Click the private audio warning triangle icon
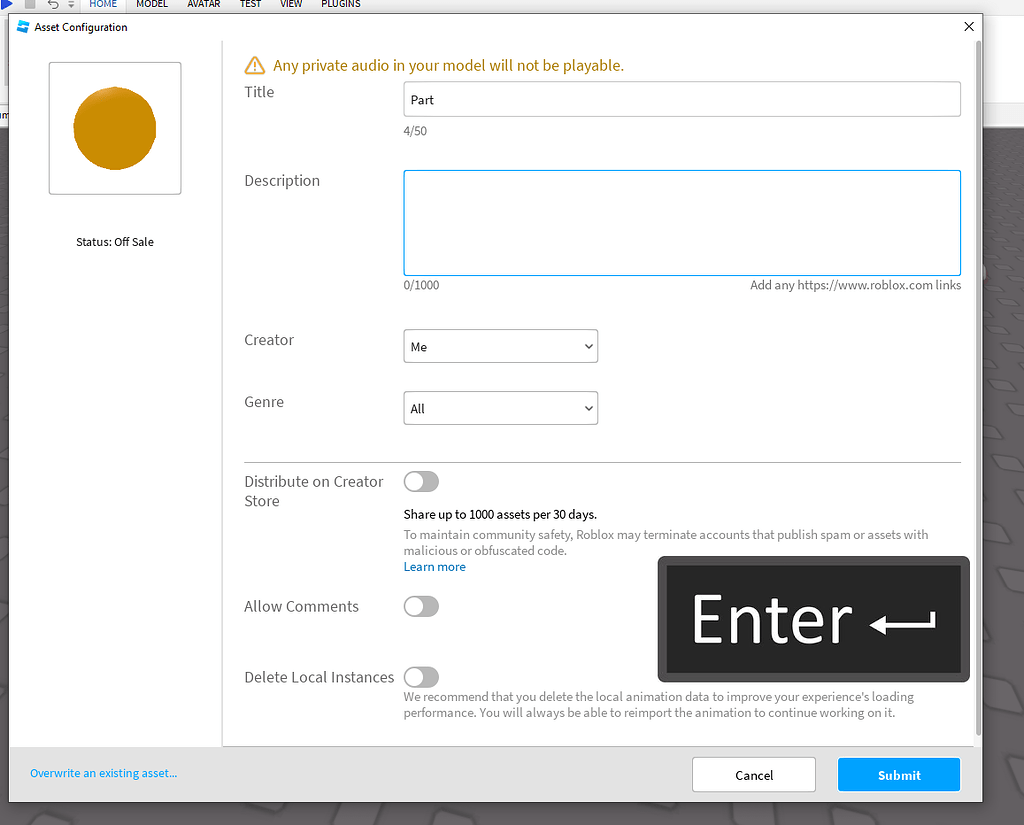 tap(254, 64)
